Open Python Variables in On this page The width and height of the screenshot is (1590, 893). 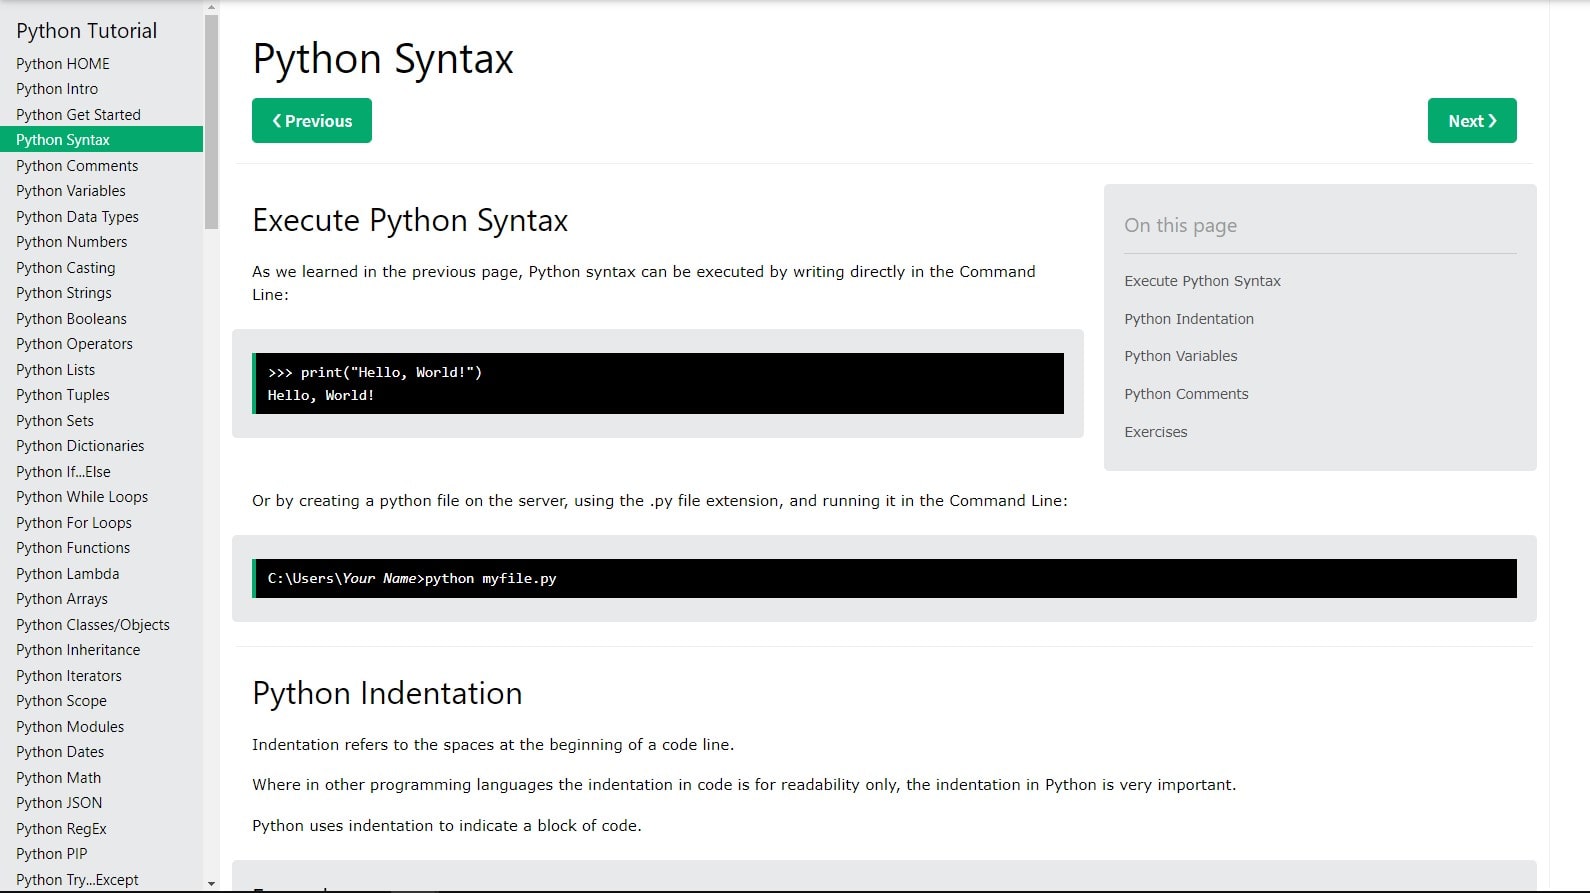[x=1180, y=356]
